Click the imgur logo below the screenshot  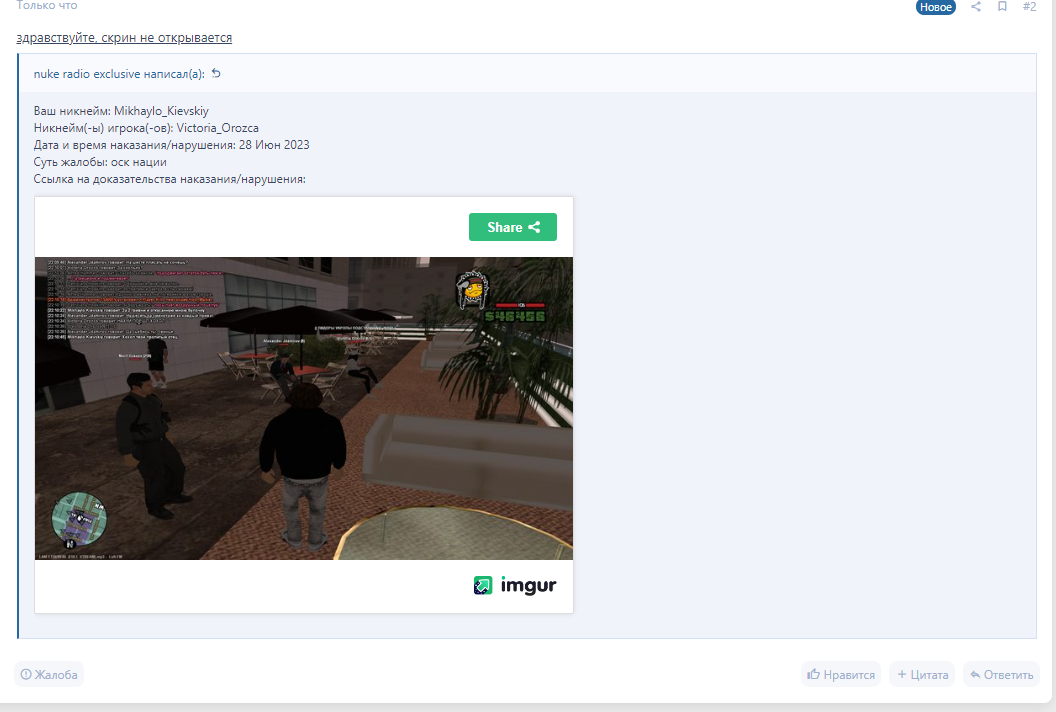515,585
